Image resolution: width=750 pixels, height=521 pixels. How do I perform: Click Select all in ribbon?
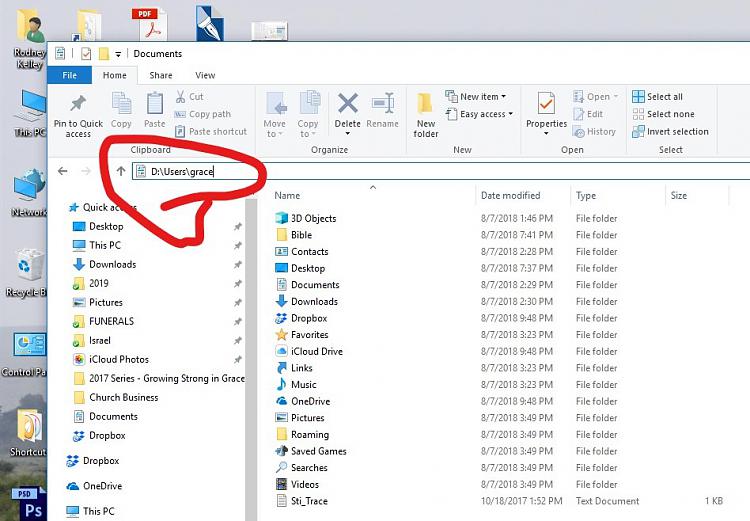tap(657, 97)
